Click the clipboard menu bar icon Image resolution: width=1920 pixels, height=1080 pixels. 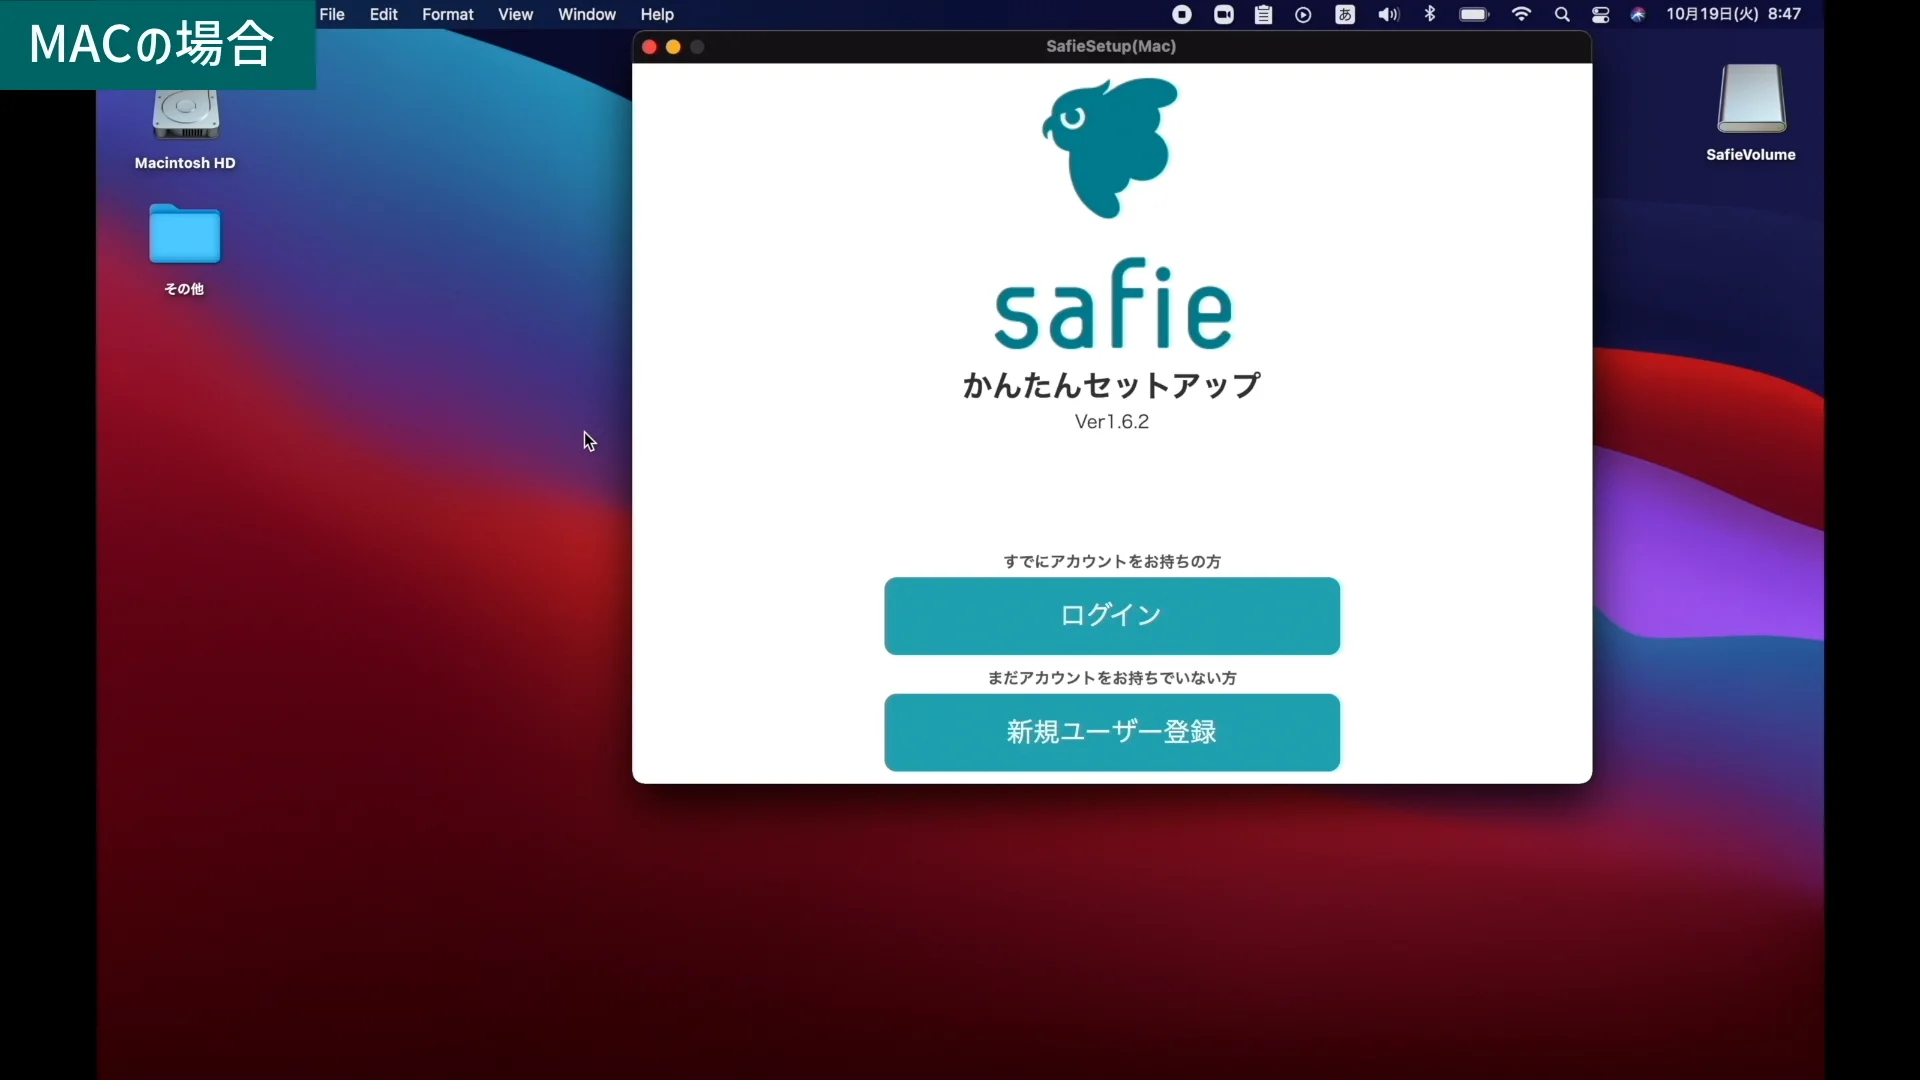tap(1262, 14)
